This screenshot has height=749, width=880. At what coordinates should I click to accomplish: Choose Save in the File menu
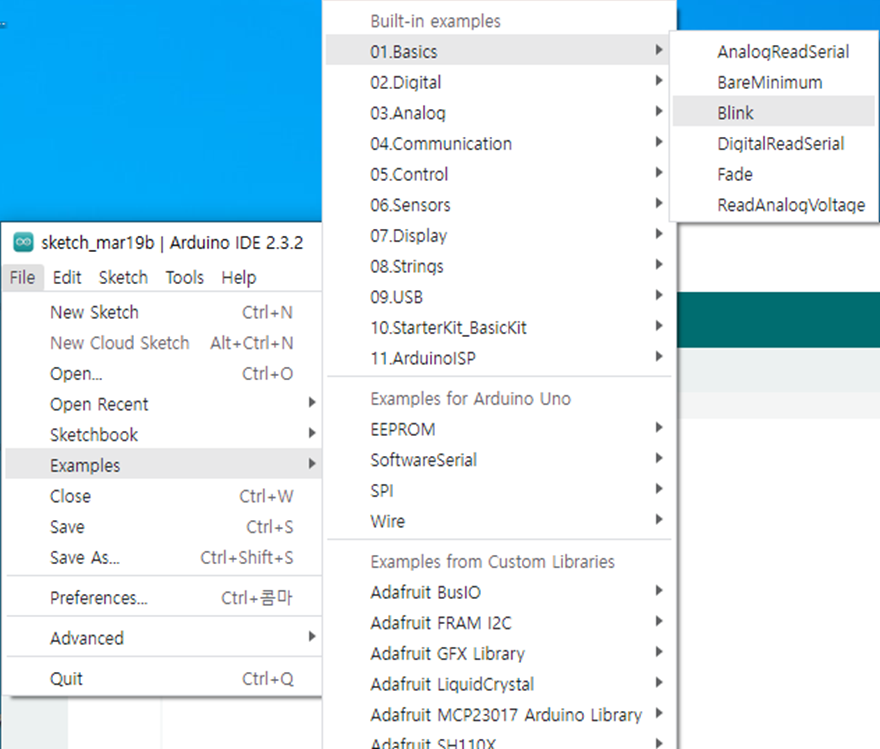click(x=164, y=527)
